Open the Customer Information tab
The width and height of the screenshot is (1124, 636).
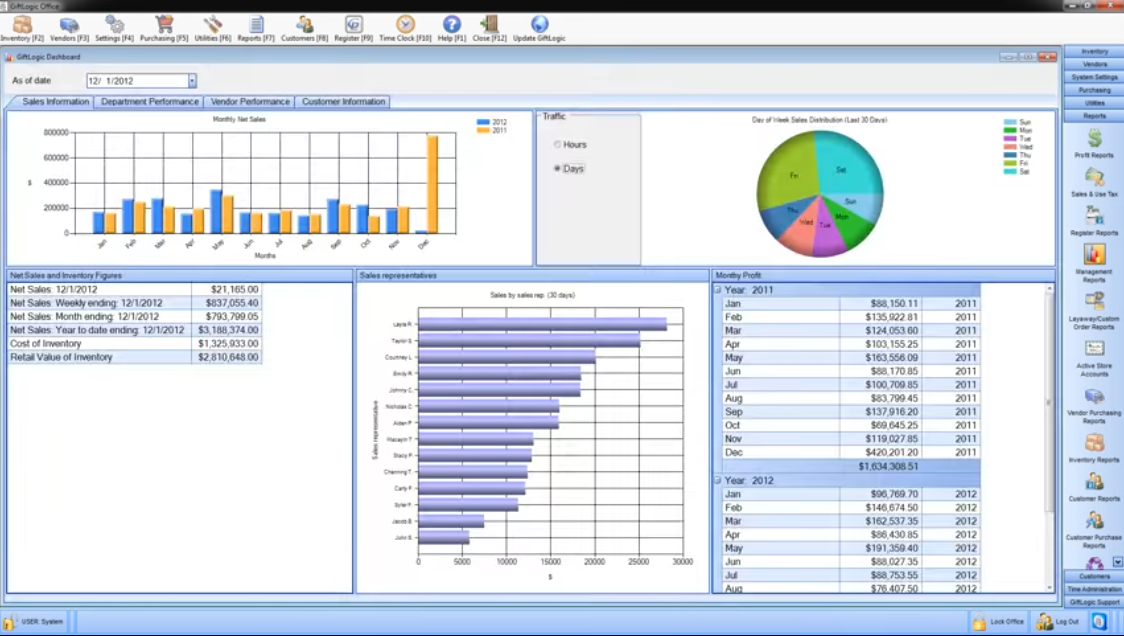(343, 102)
